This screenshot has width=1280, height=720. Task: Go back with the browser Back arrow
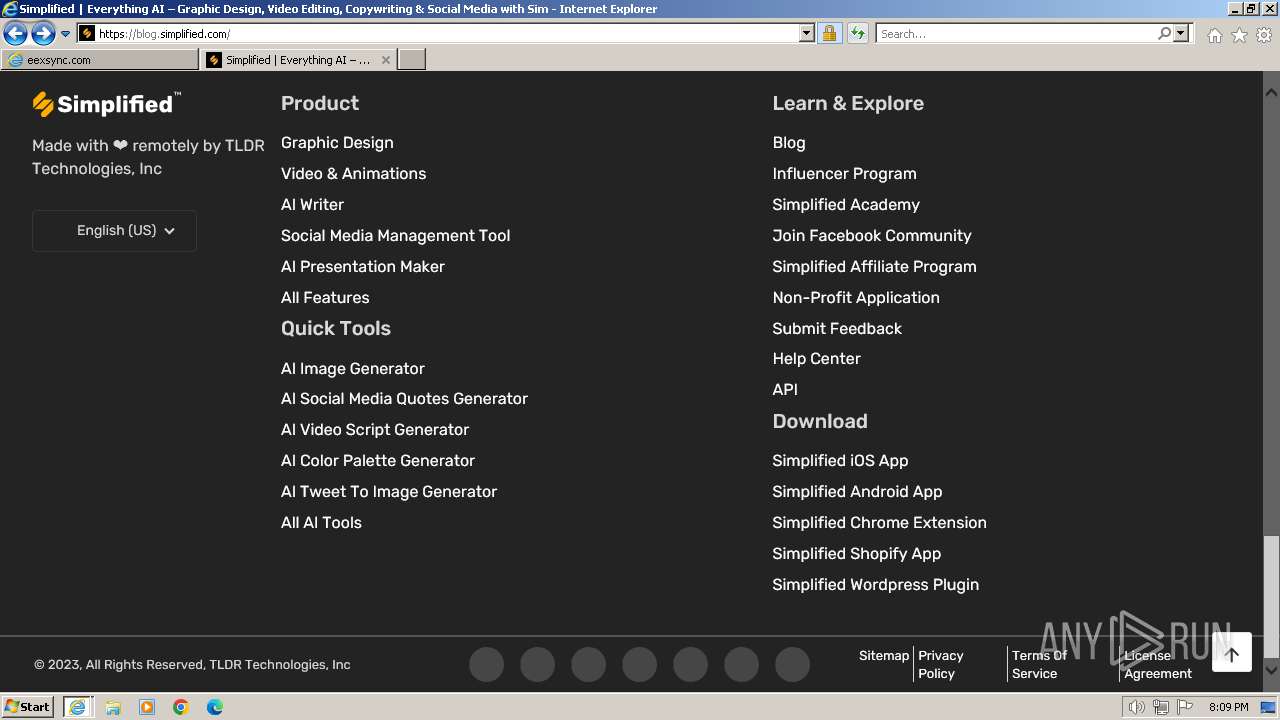click(15, 34)
